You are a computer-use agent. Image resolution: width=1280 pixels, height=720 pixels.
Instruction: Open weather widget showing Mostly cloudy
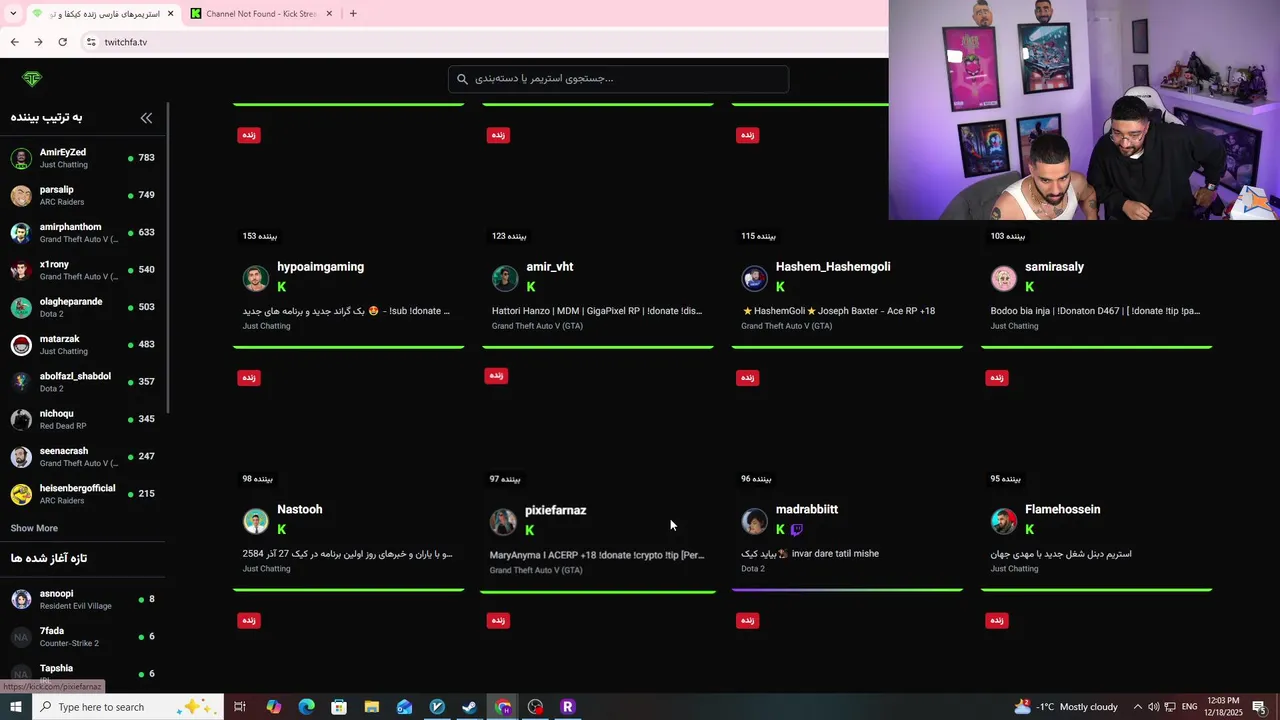pos(1066,707)
